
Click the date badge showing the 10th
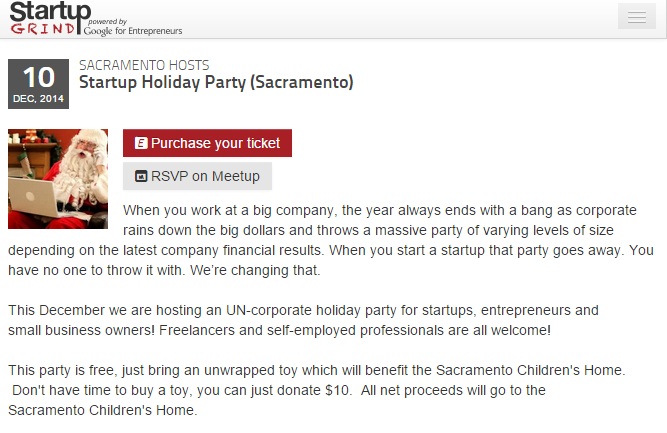(x=39, y=78)
